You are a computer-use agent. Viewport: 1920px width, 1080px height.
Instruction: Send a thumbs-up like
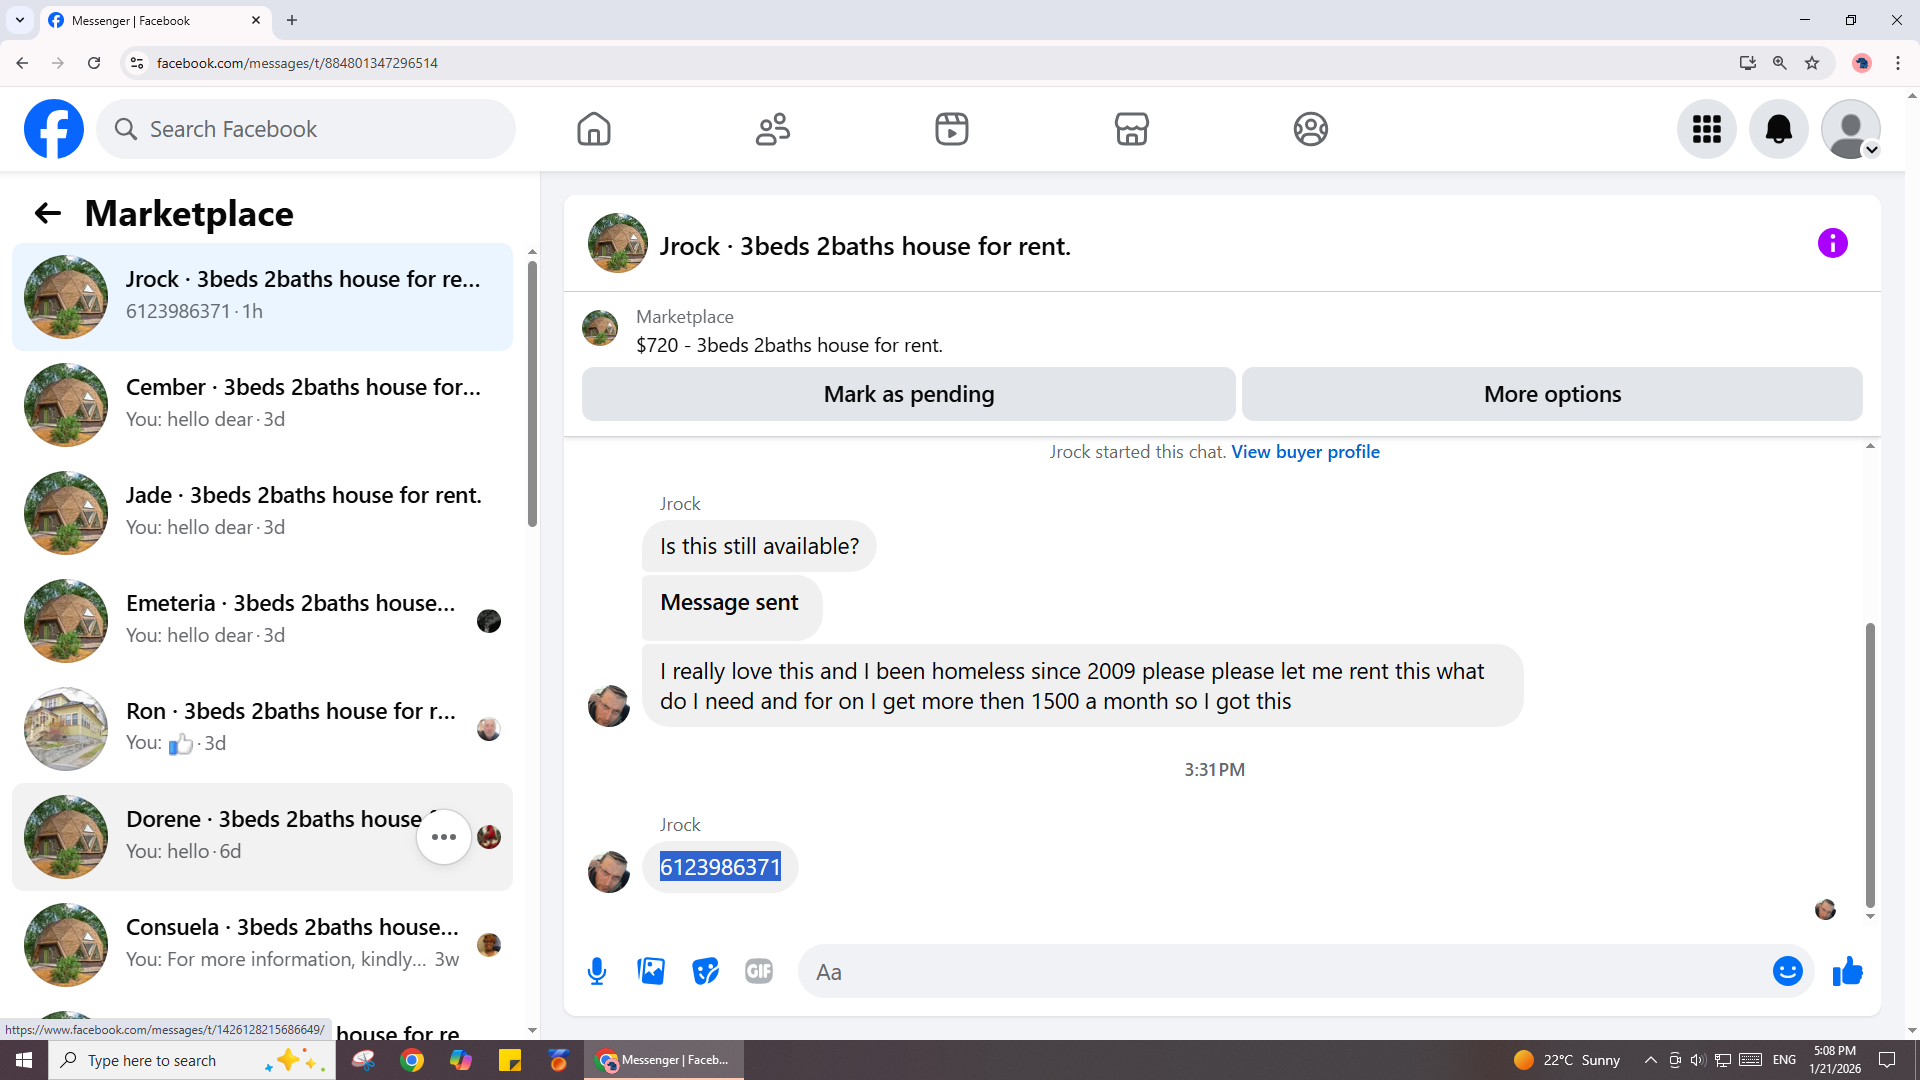[x=1847, y=971]
